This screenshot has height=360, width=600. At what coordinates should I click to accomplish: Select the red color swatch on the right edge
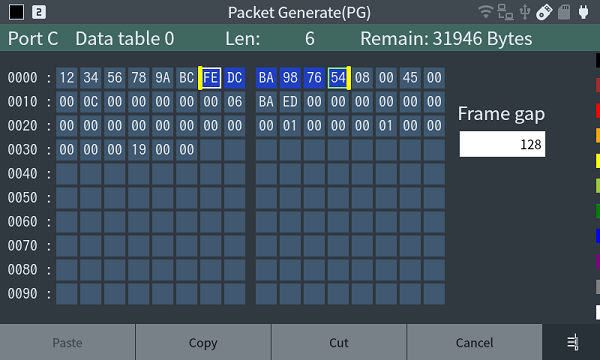point(598,111)
